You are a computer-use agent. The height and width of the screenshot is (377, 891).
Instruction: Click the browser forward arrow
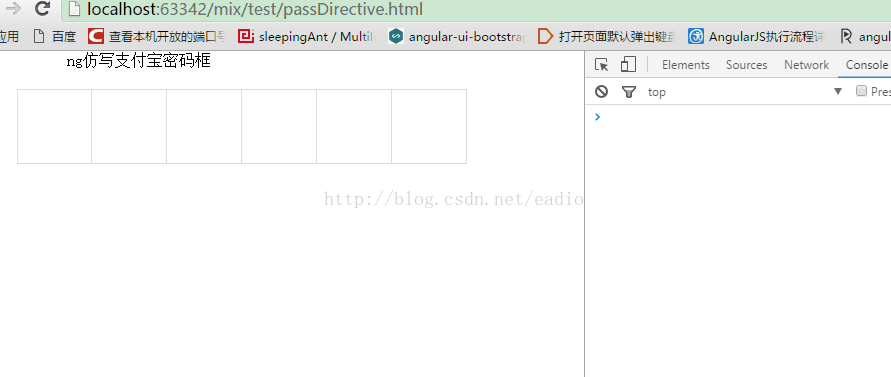pyautogui.click(x=13, y=9)
